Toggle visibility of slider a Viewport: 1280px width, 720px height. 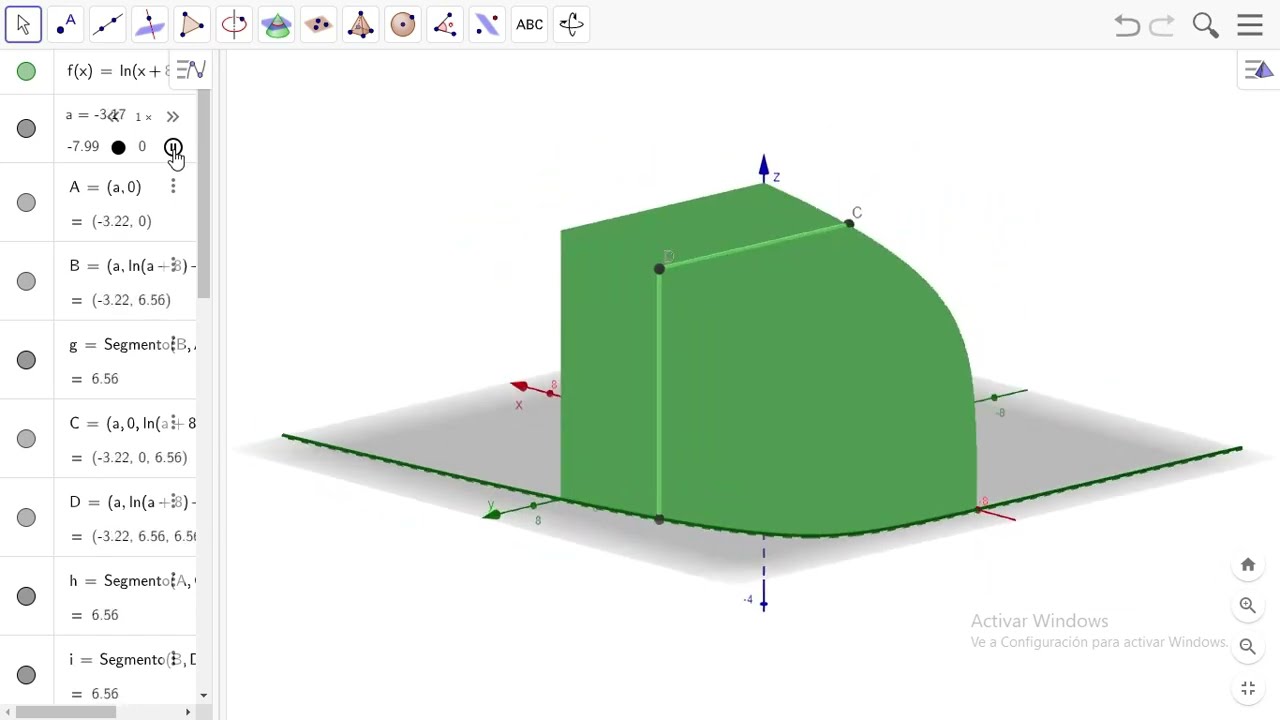tap(26, 129)
